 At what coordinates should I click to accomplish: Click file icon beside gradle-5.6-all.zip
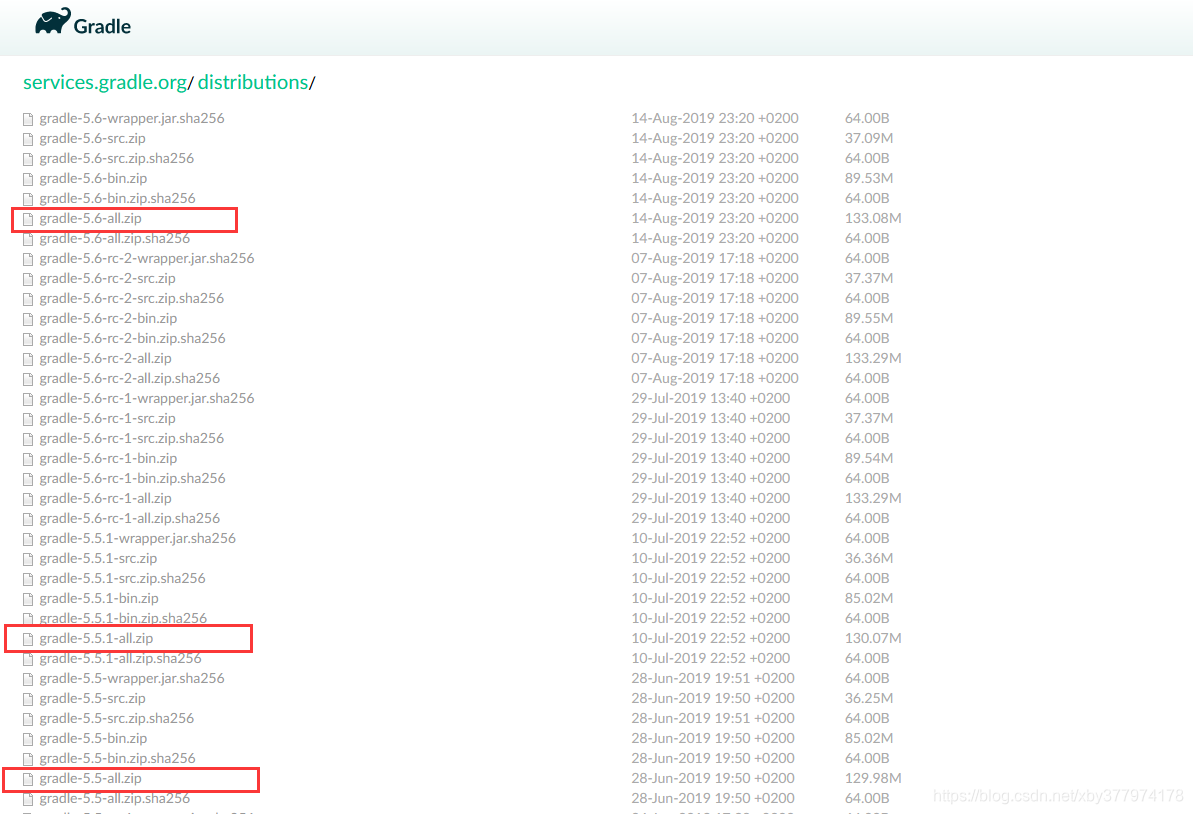[x=28, y=219]
